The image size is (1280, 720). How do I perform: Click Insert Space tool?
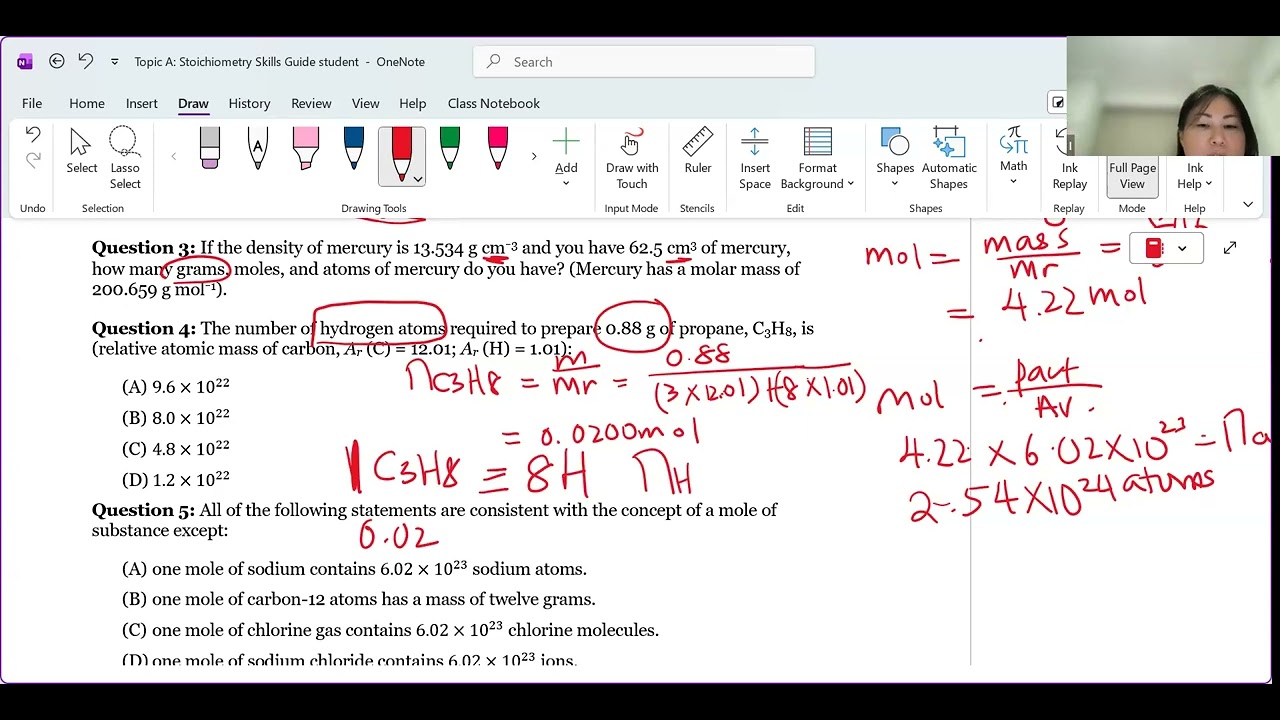pos(755,158)
